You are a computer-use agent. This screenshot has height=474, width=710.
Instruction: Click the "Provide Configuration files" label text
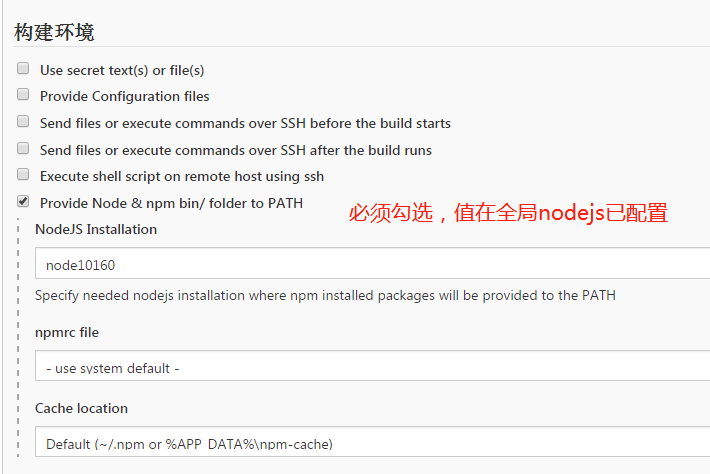125,96
